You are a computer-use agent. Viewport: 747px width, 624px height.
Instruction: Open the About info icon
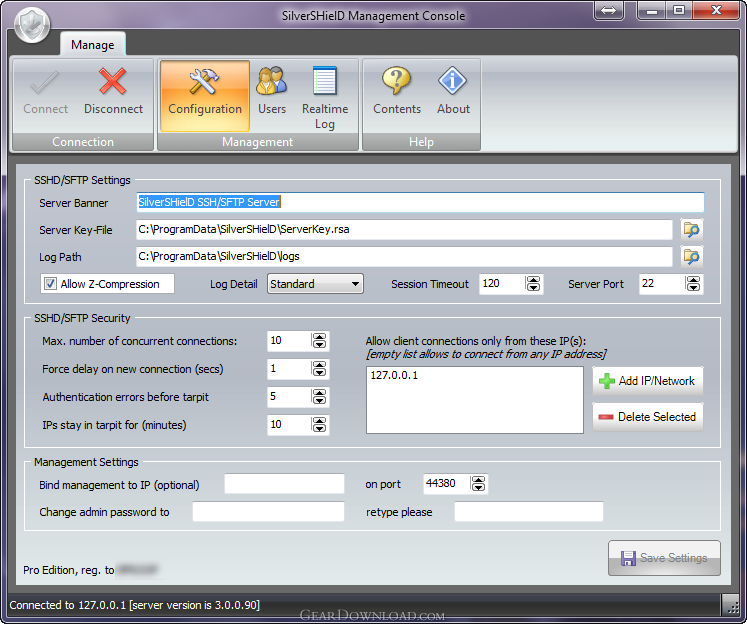coord(453,81)
